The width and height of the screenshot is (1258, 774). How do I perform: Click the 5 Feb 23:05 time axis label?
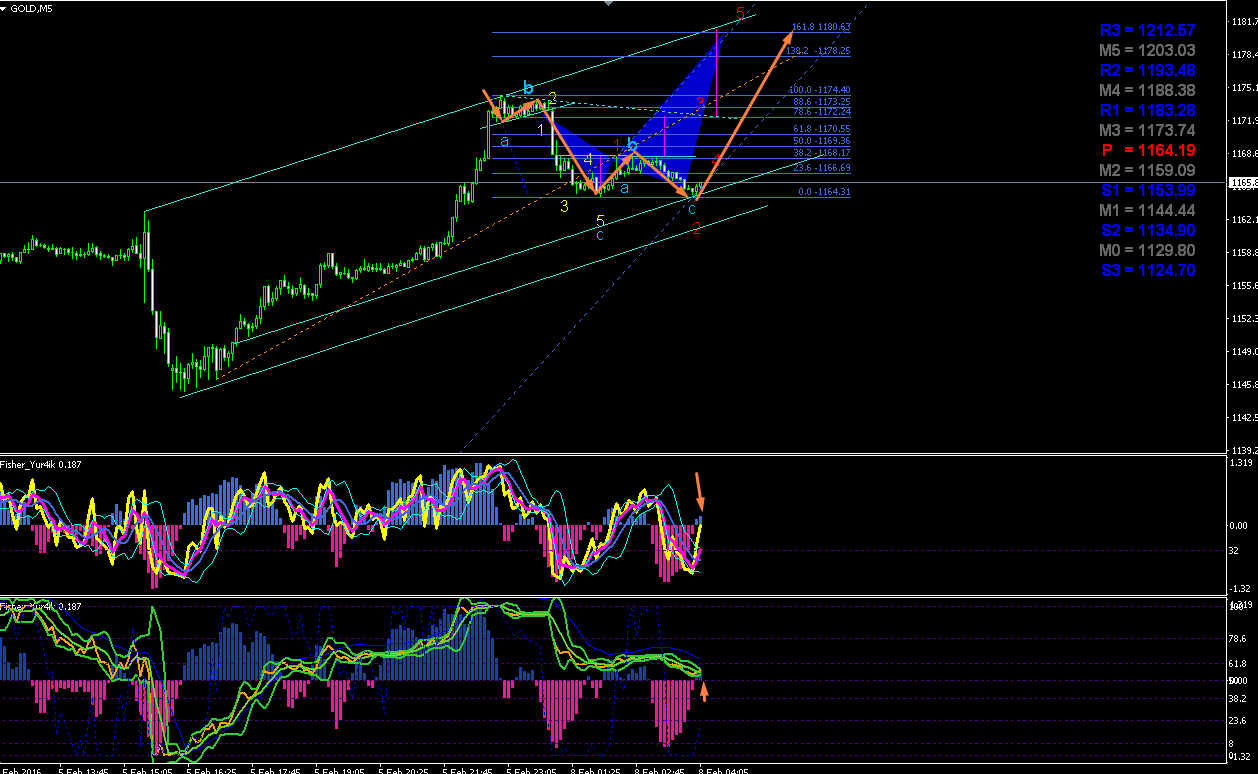click(x=531, y=770)
